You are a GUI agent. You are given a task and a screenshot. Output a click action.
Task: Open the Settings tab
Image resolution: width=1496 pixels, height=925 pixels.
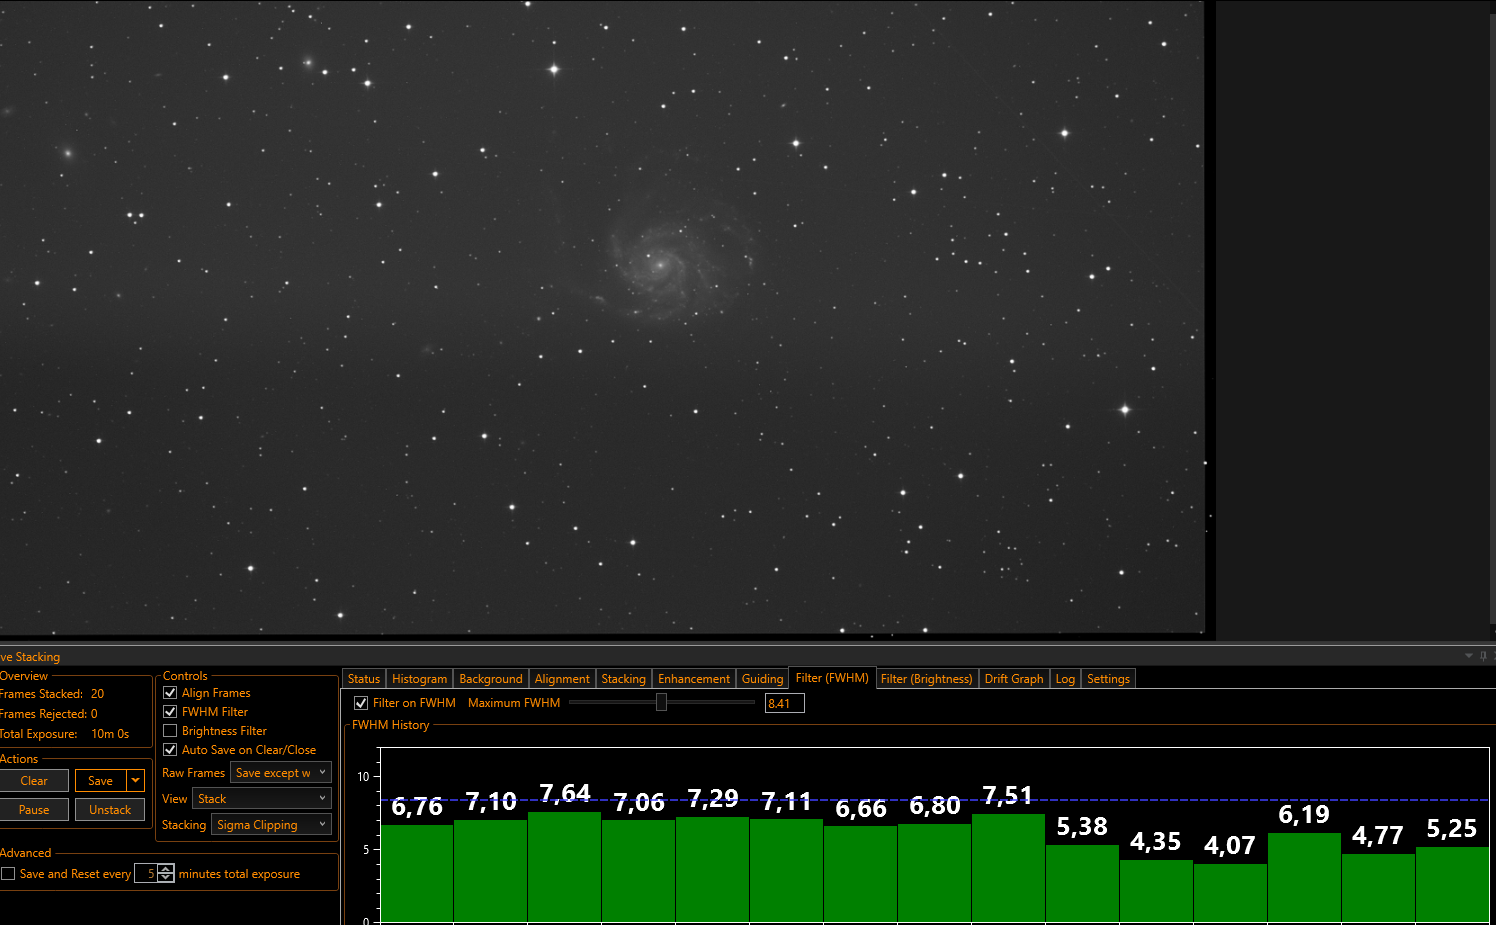(1108, 679)
